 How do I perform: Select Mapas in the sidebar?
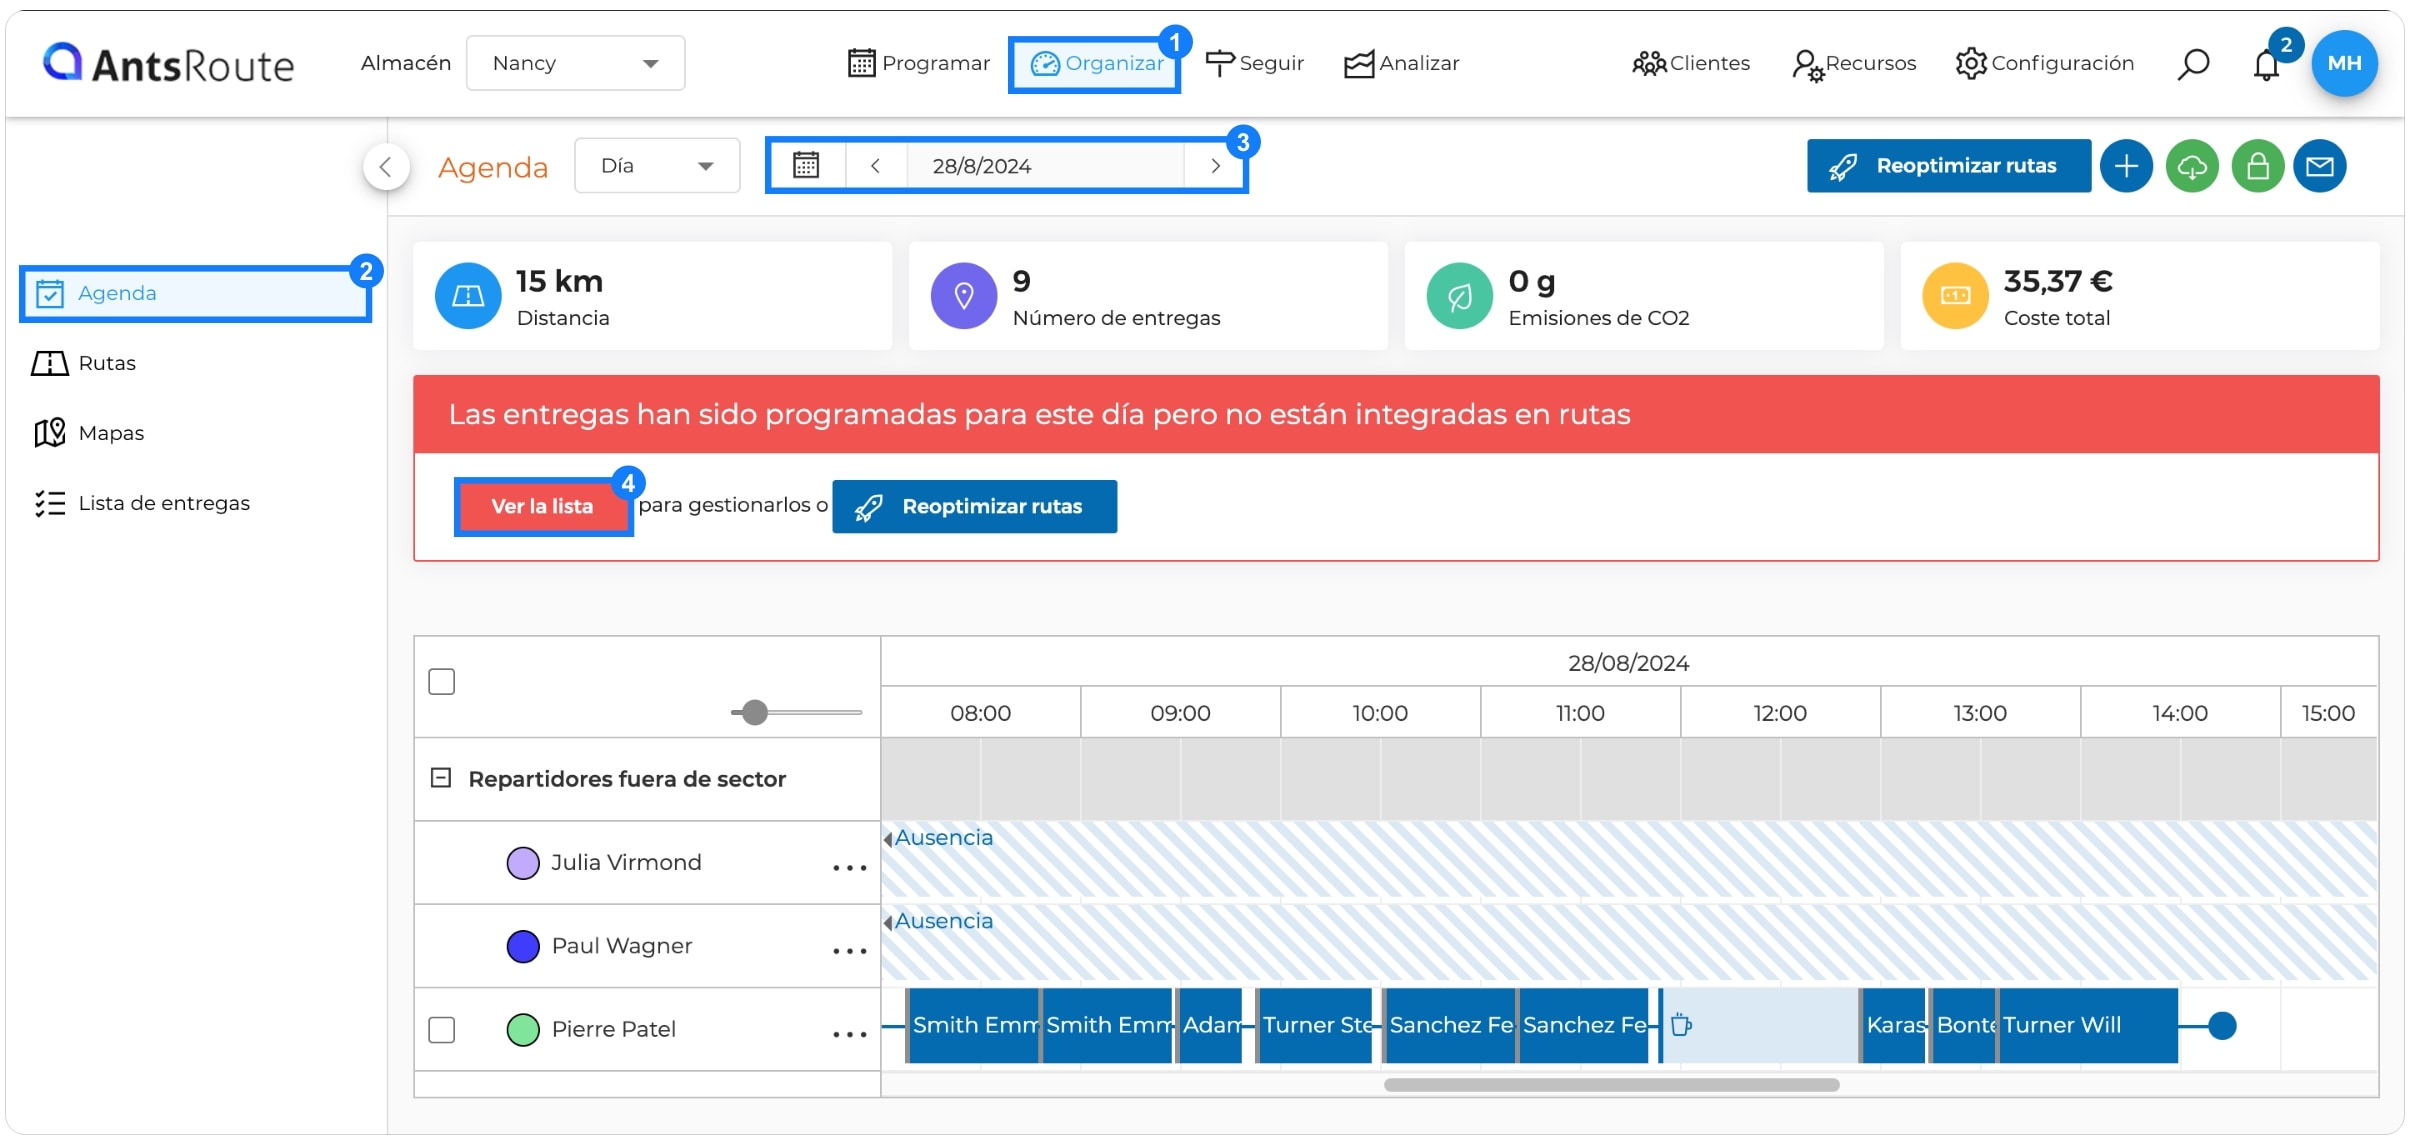pos(89,433)
